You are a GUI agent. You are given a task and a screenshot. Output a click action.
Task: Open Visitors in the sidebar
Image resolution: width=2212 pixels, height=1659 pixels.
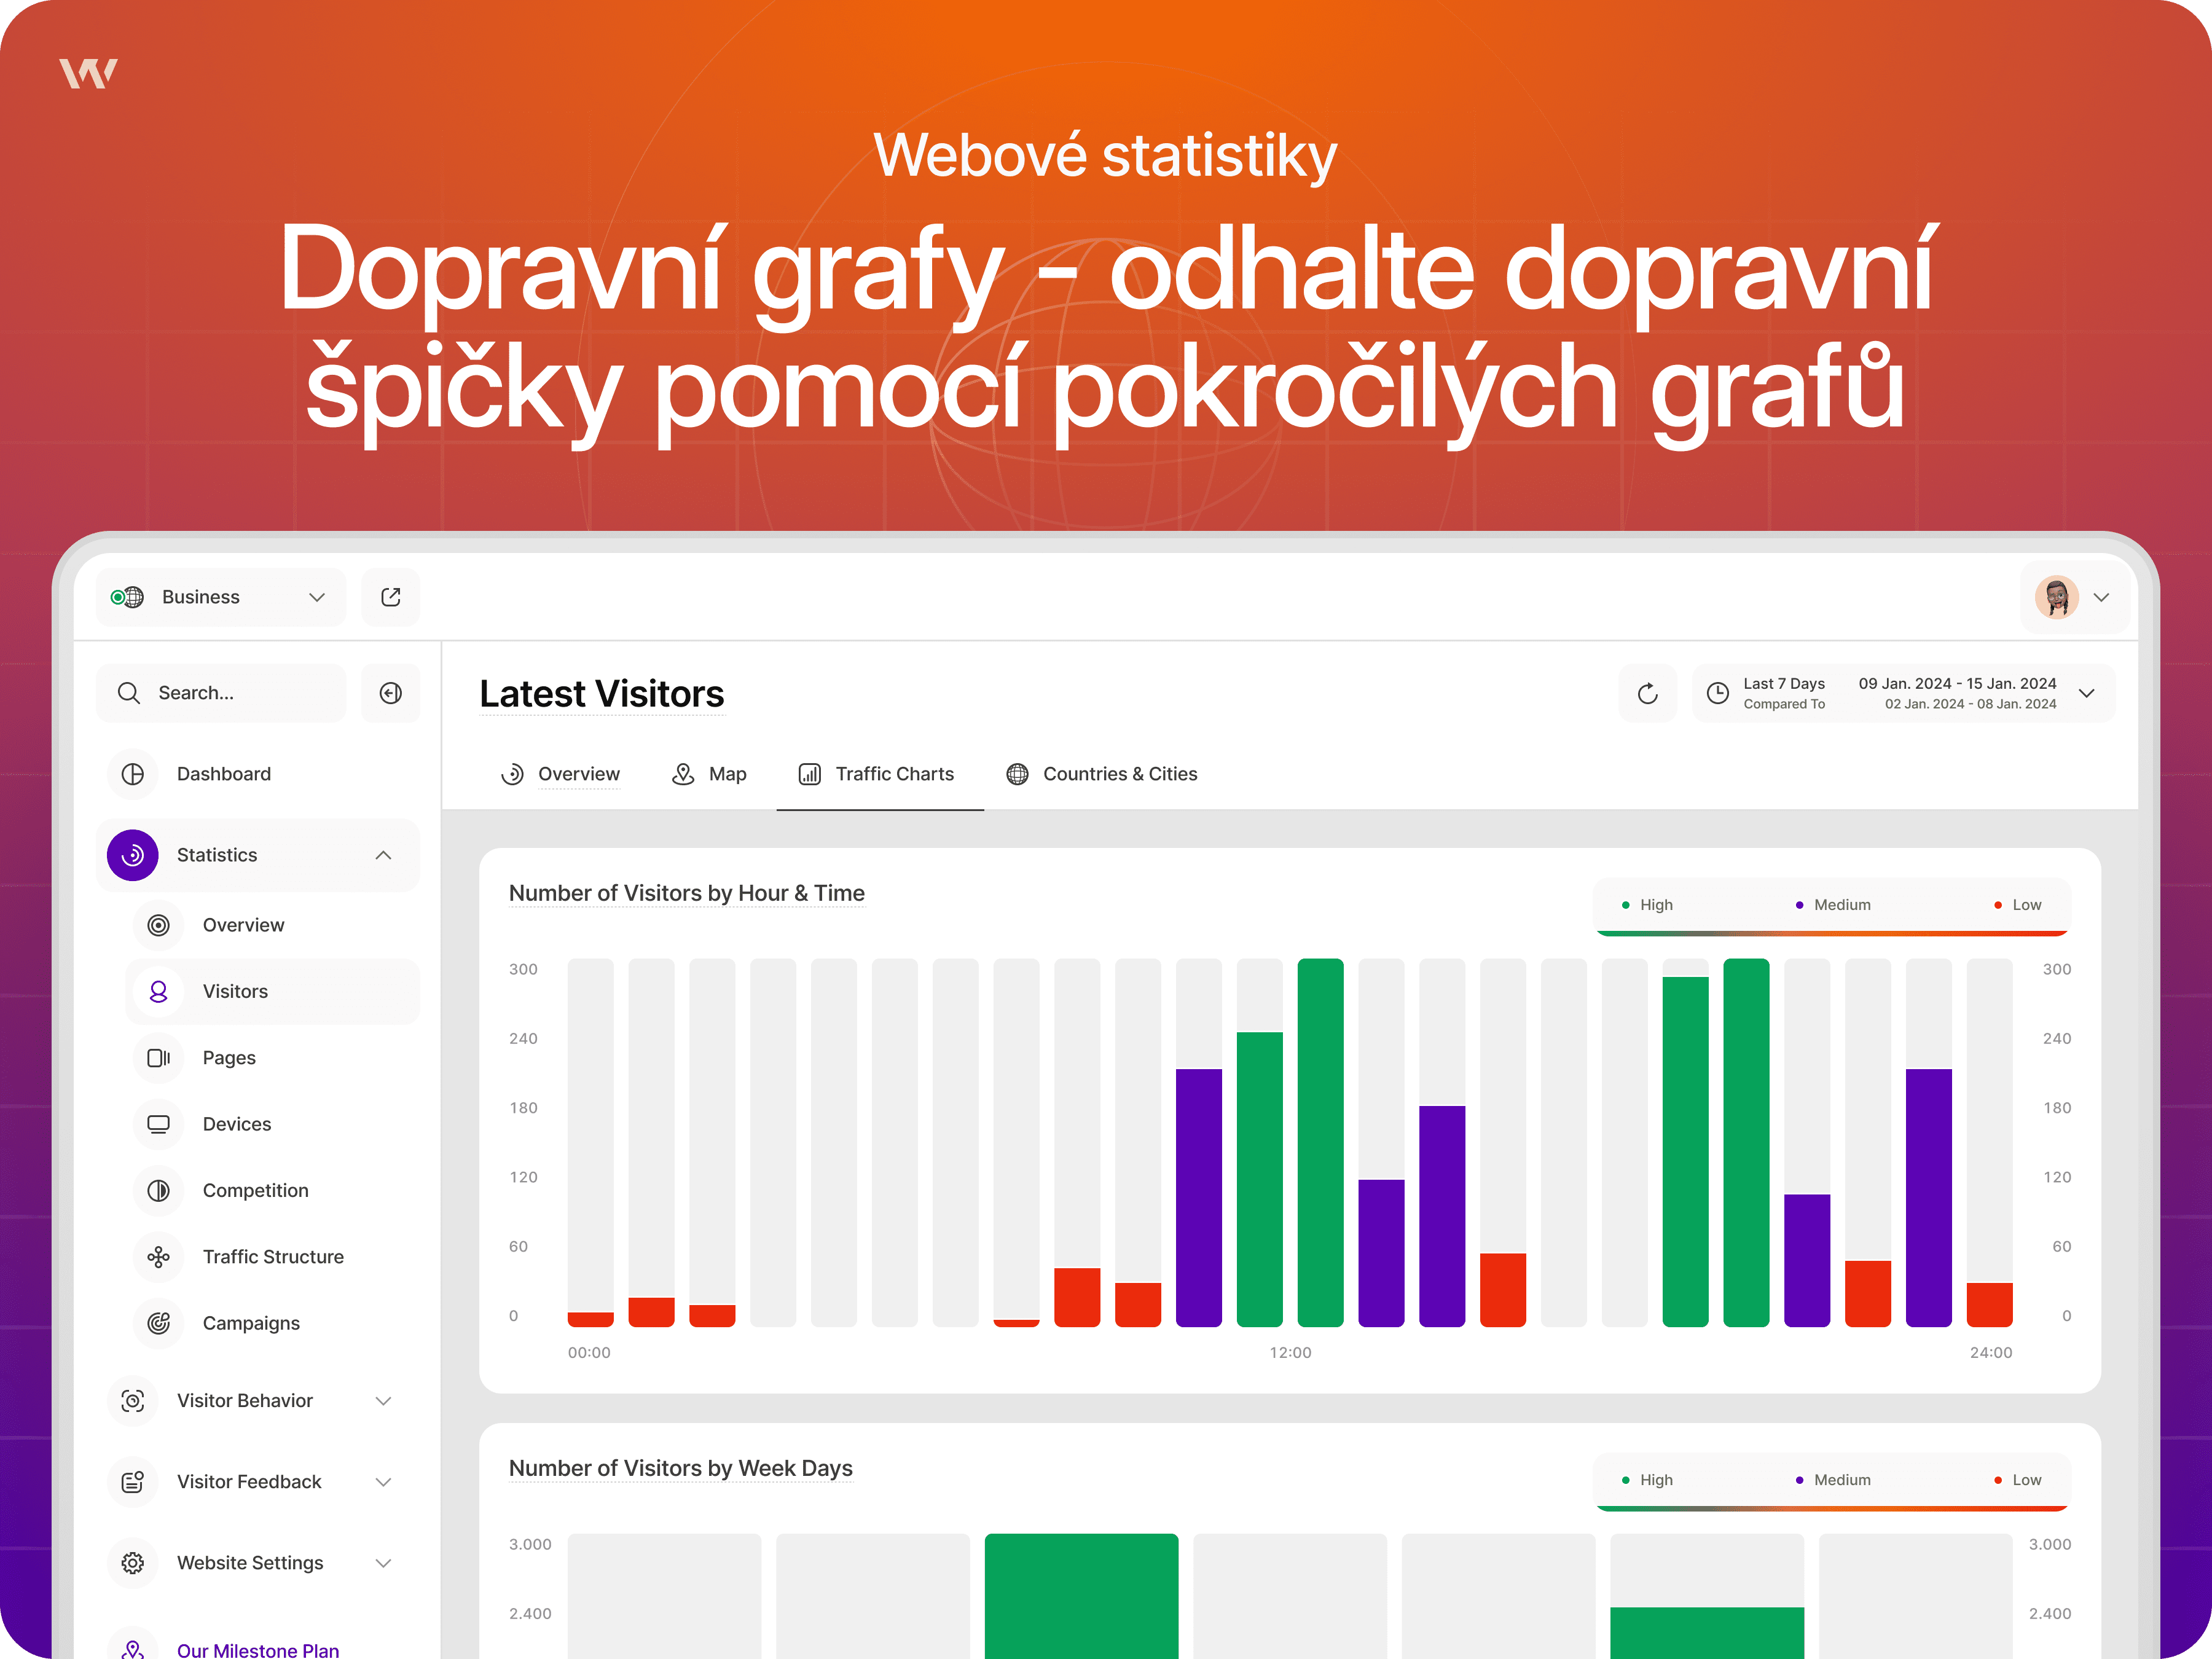272,991
